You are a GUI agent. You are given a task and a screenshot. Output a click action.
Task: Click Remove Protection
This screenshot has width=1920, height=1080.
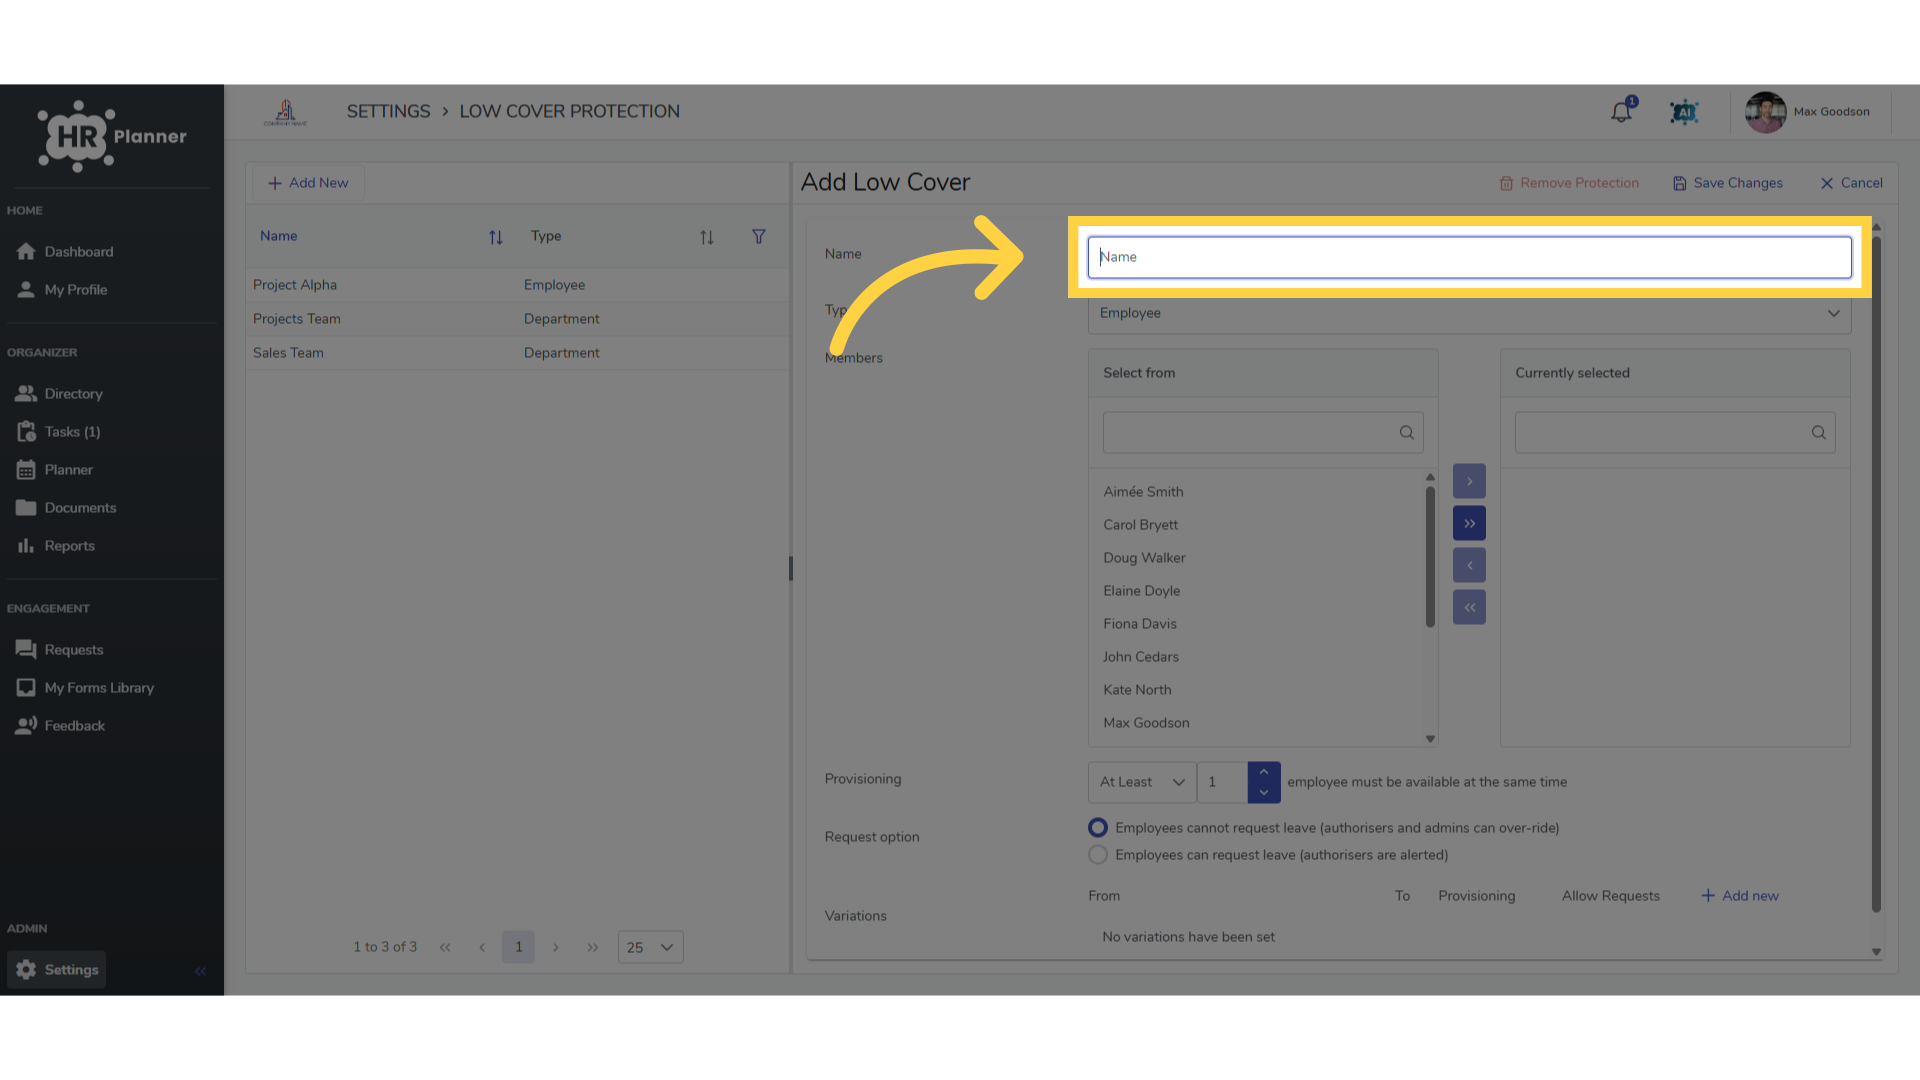click(1569, 183)
